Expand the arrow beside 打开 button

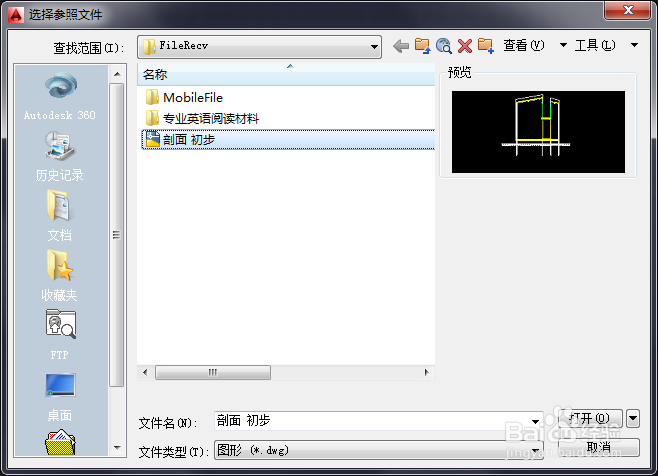(633, 418)
